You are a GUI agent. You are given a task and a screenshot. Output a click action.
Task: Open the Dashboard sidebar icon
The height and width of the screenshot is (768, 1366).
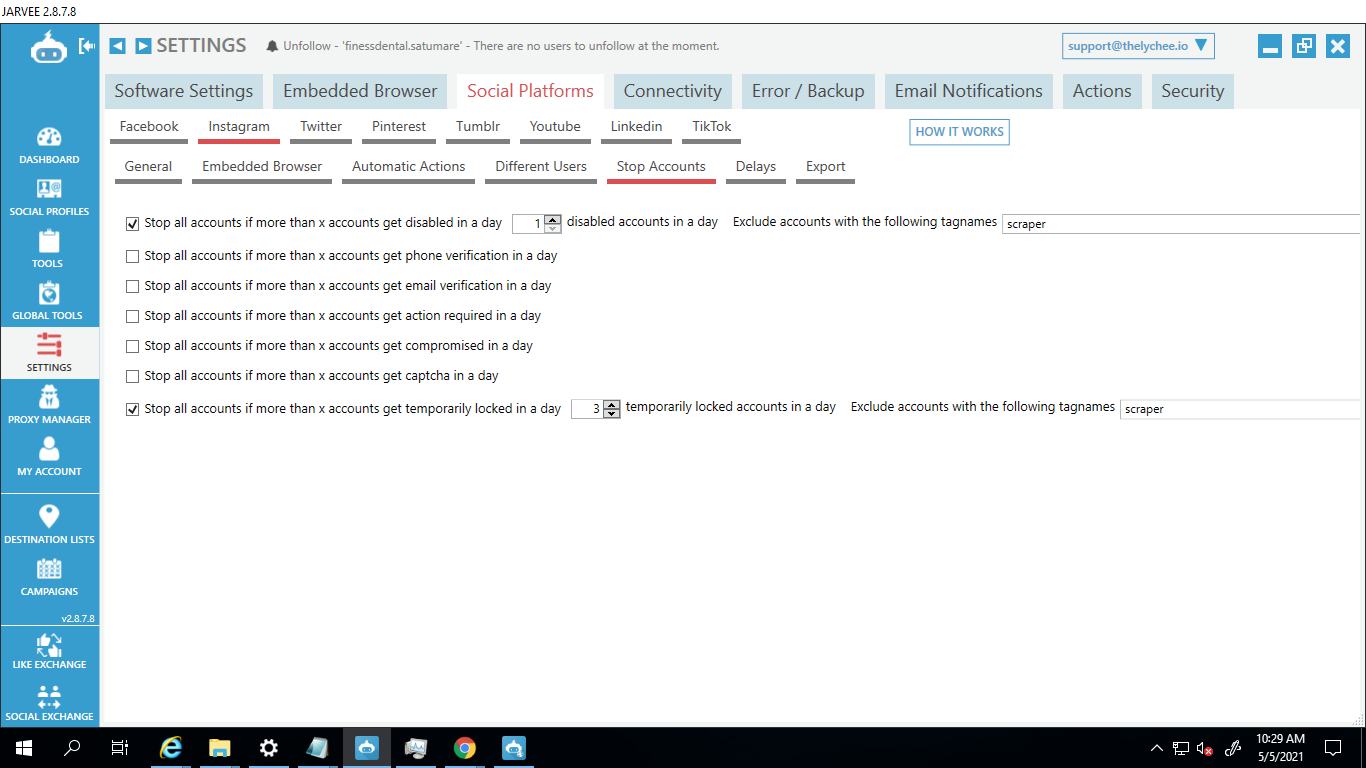[49, 145]
